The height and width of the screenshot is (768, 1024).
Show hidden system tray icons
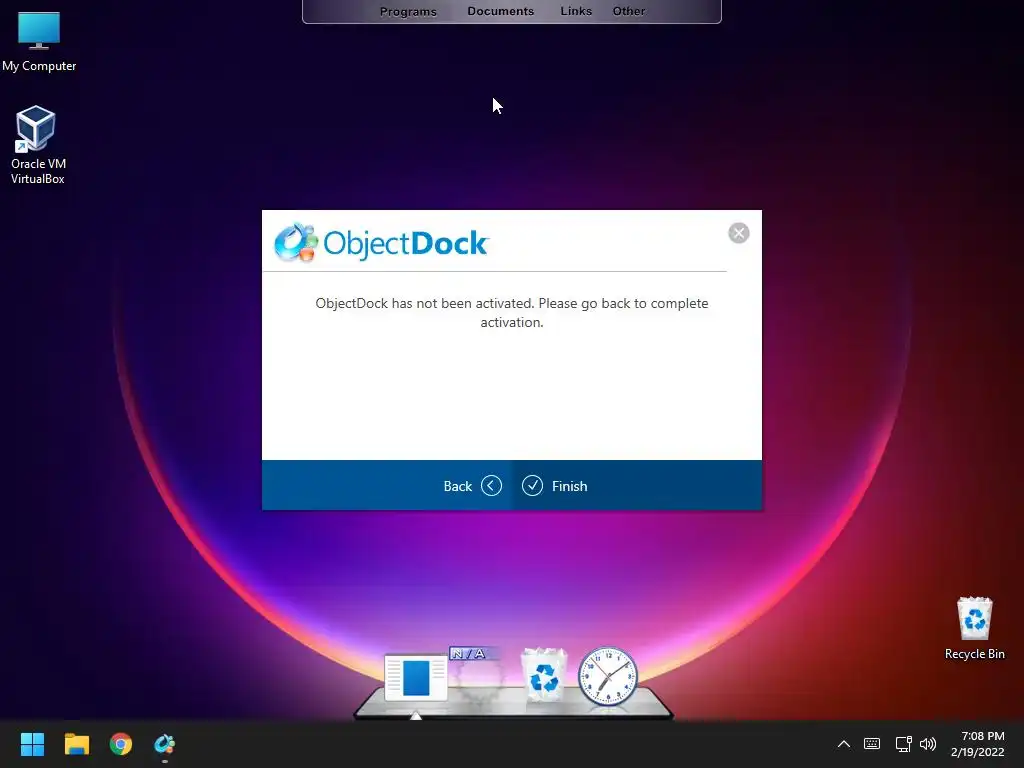click(844, 744)
